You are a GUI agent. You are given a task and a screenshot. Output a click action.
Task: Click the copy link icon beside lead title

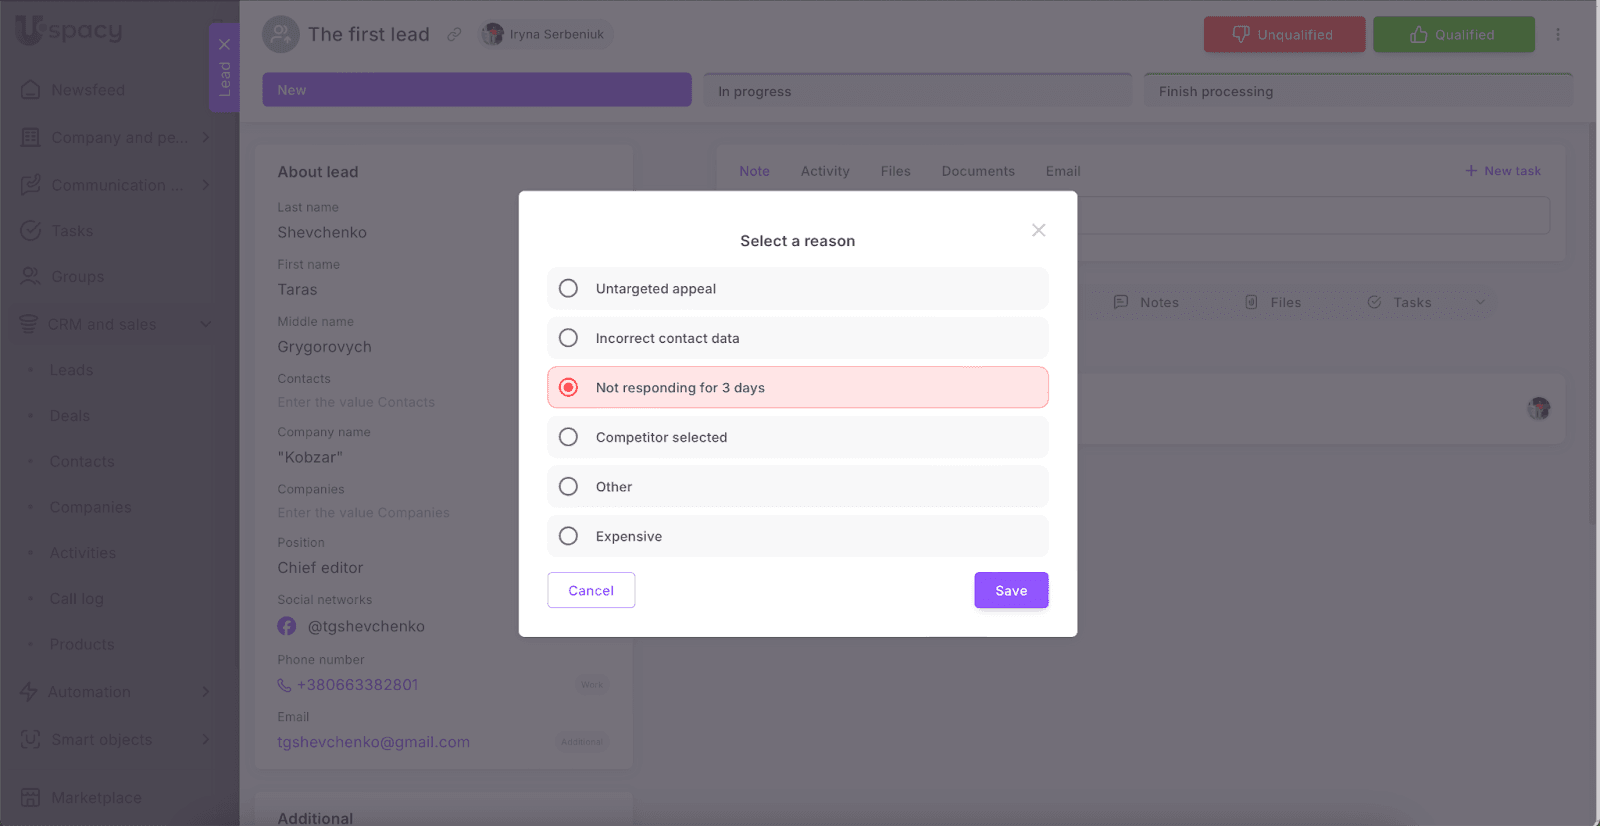pyautogui.click(x=454, y=35)
